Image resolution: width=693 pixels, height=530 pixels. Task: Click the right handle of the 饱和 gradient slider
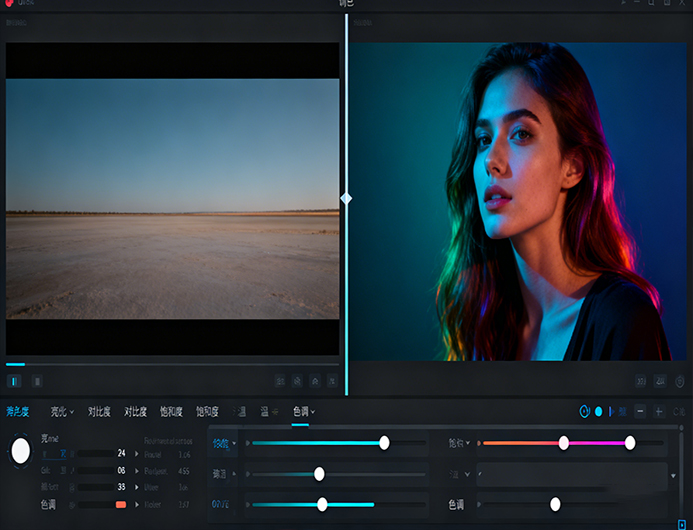pyautogui.click(x=630, y=443)
